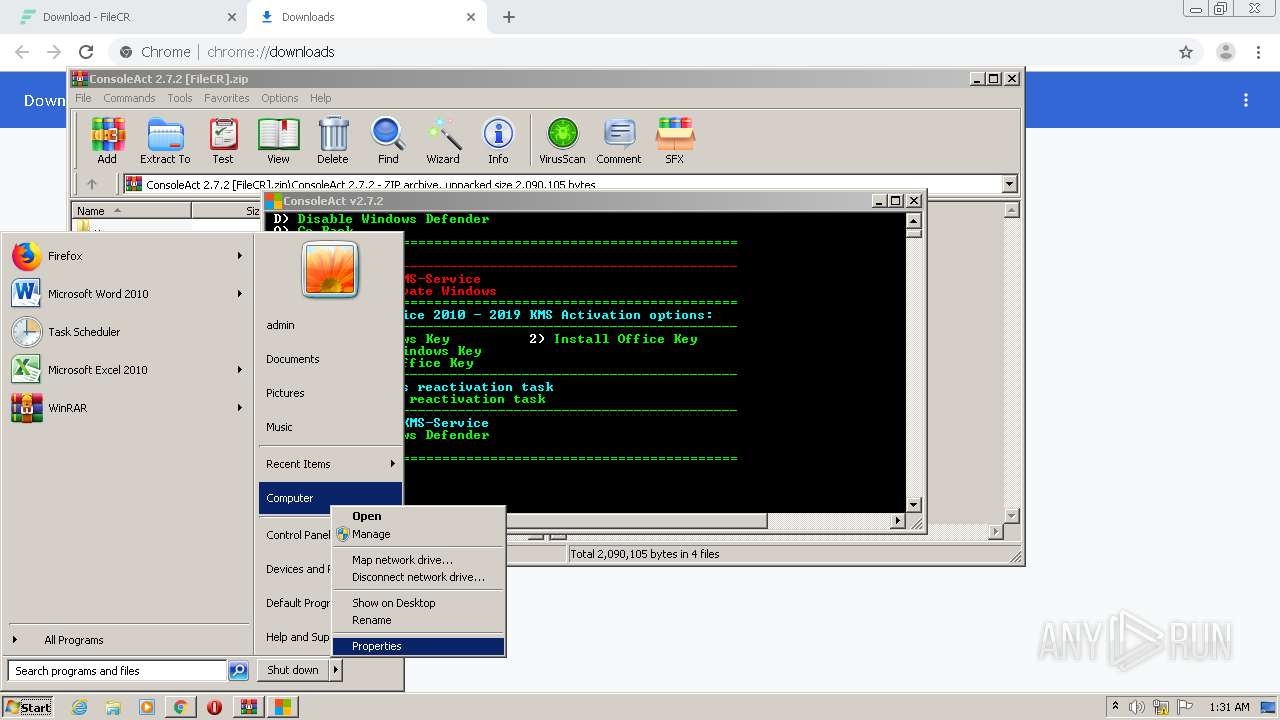Image resolution: width=1280 pixels, height=720 pixels.
Task: Open the Downloads page three-dot menu
Action: 1246,100
